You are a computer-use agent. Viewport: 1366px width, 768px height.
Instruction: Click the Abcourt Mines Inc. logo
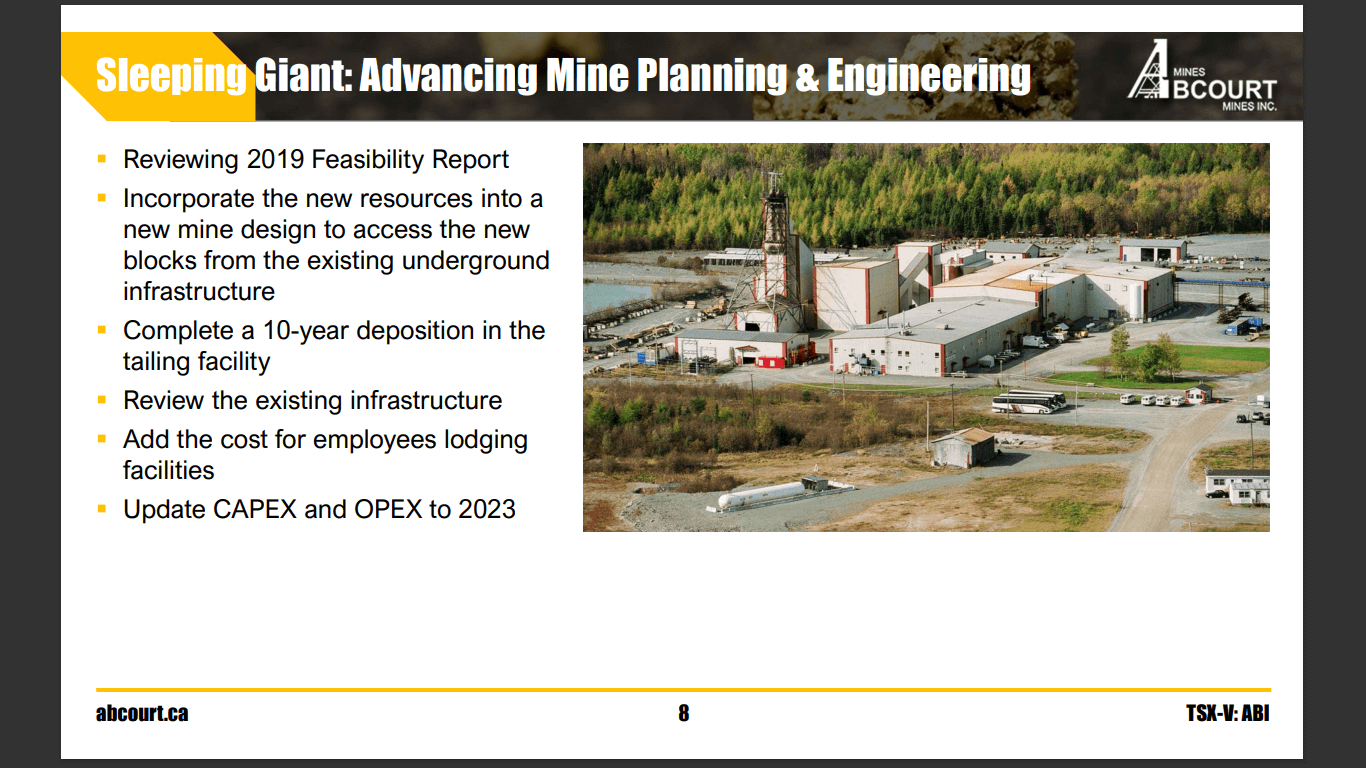(x=1202, y=76)
